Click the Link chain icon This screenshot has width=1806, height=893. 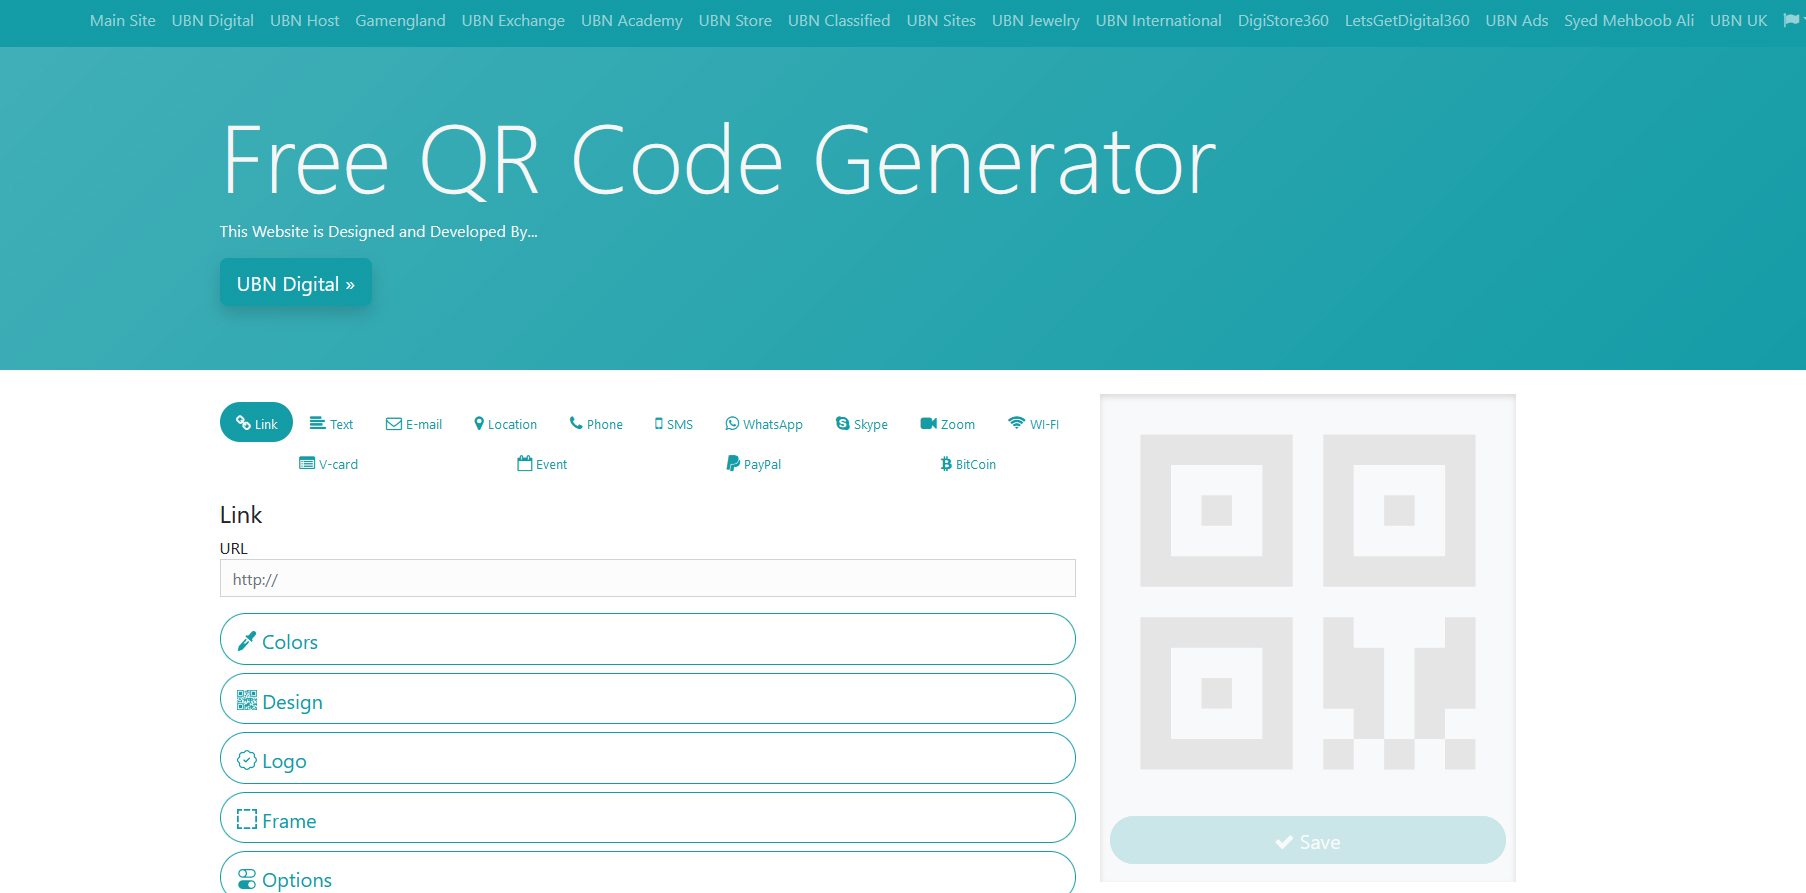(243, 422)
